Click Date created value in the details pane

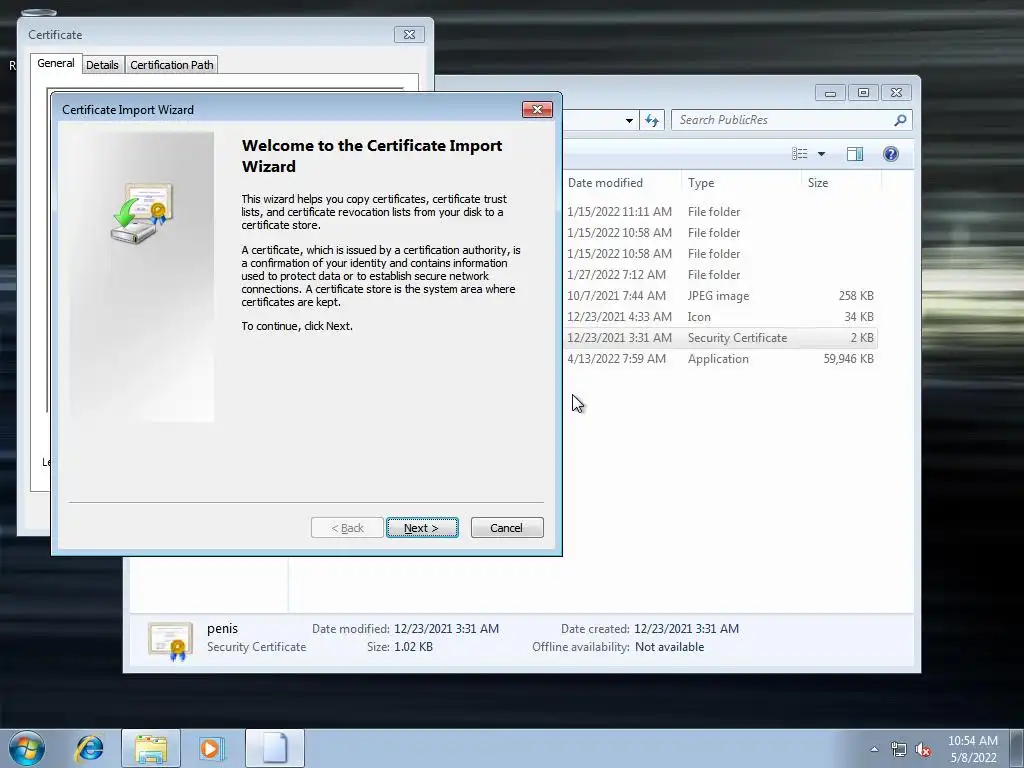point(686,629)
